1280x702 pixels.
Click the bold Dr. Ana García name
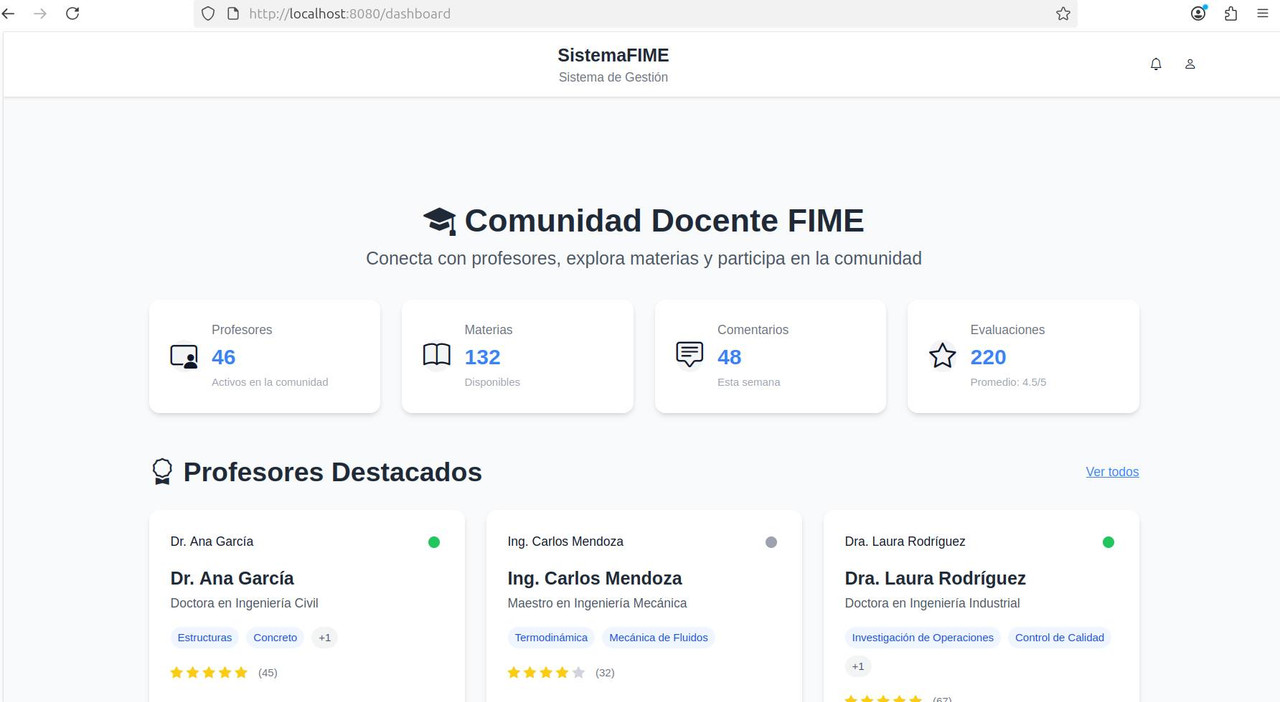(x=232, y=578)
